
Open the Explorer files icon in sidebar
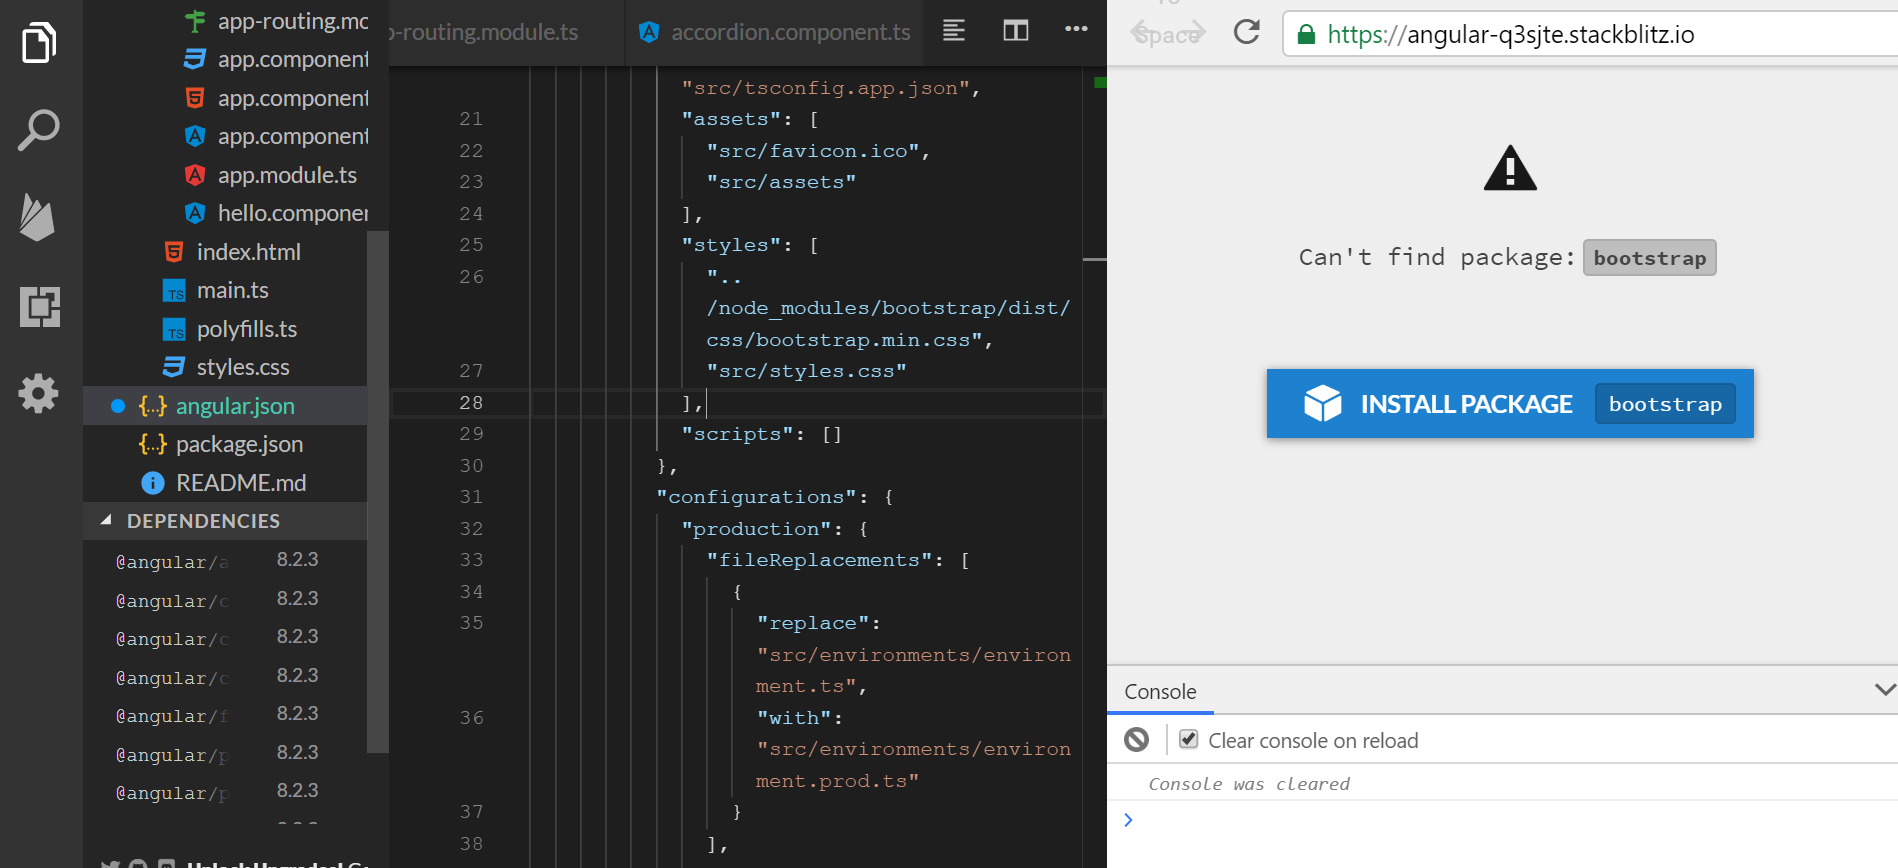click(x=39, y=43)
